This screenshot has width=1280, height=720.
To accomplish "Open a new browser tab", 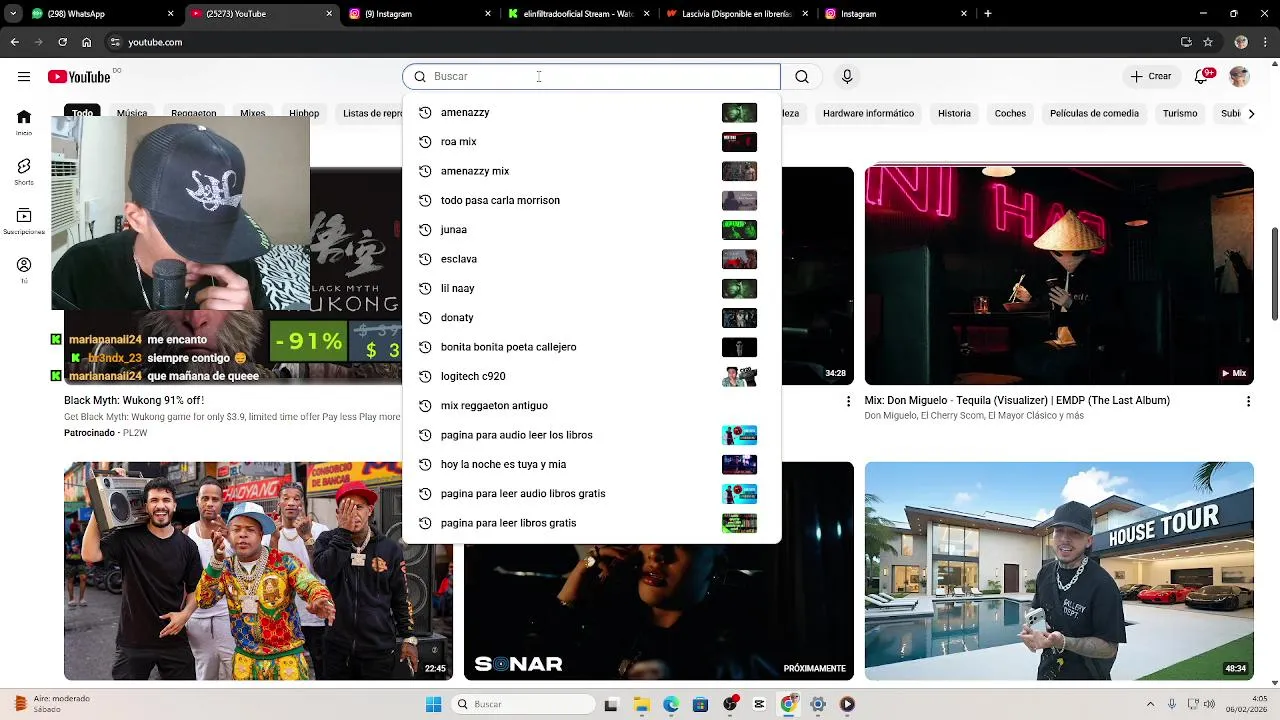I will [x=988, y=14].
